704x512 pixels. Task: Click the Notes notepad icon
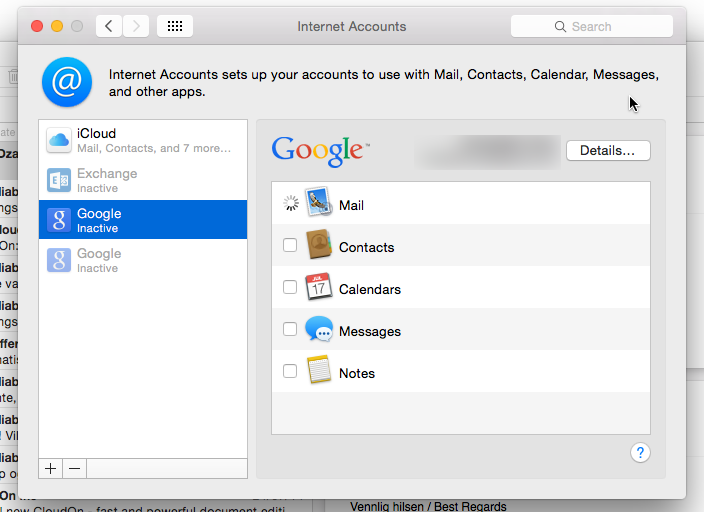pyautogui.click(x=319, y=370)
